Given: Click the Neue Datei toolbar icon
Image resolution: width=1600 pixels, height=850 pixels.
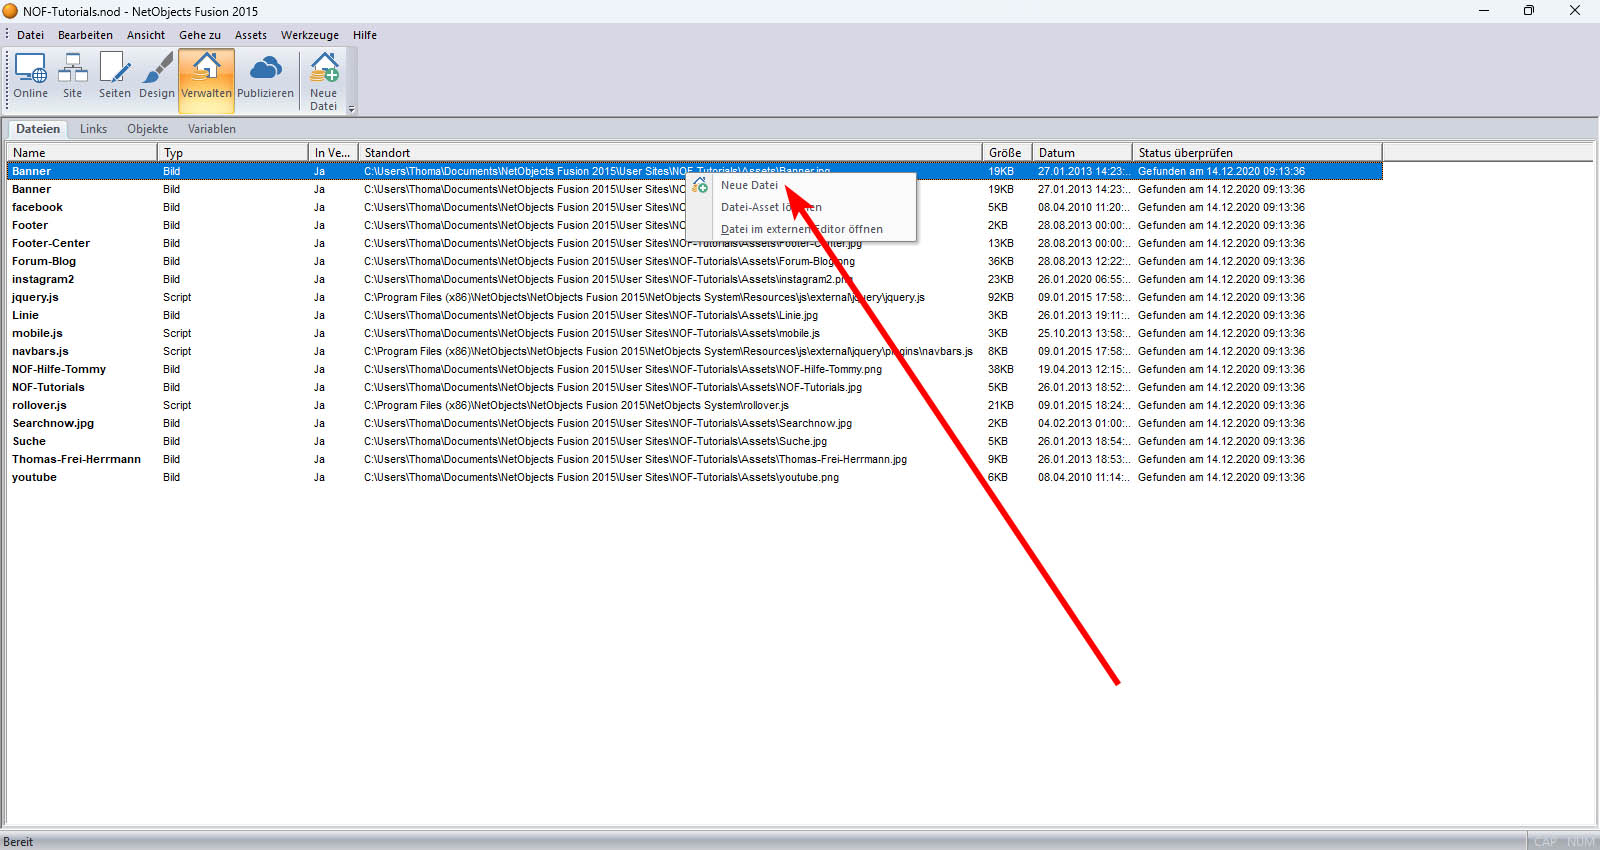Looking at the screenshot, I should click(323, 80).
